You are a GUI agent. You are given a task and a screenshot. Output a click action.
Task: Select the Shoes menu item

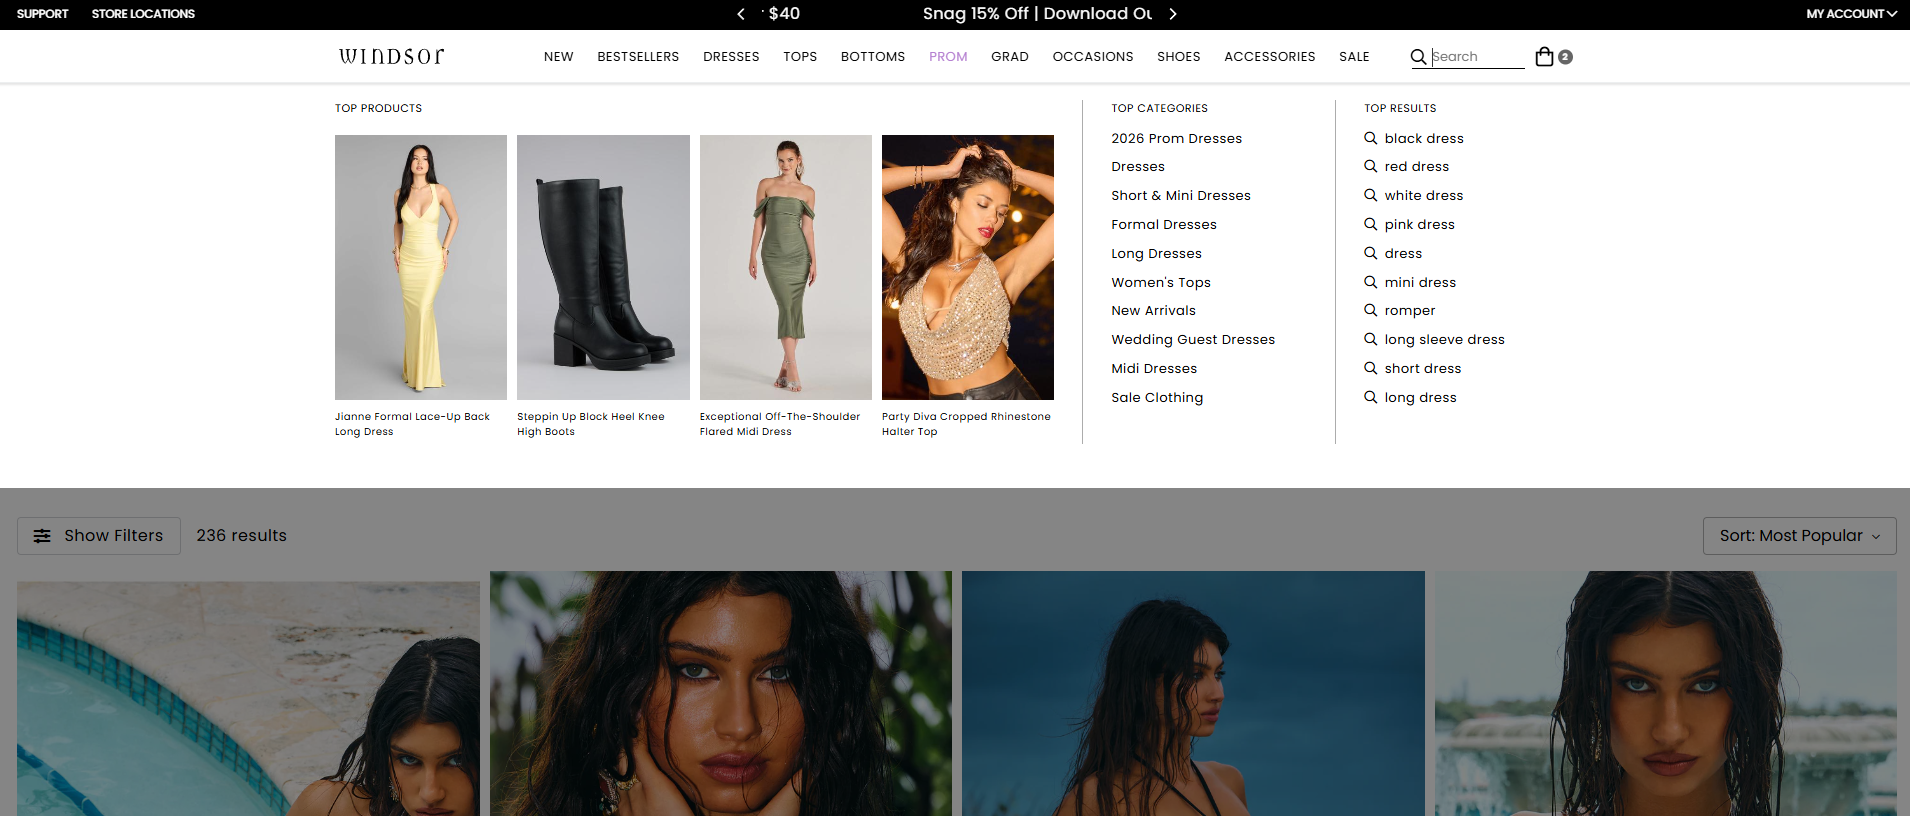point(1178,57)
